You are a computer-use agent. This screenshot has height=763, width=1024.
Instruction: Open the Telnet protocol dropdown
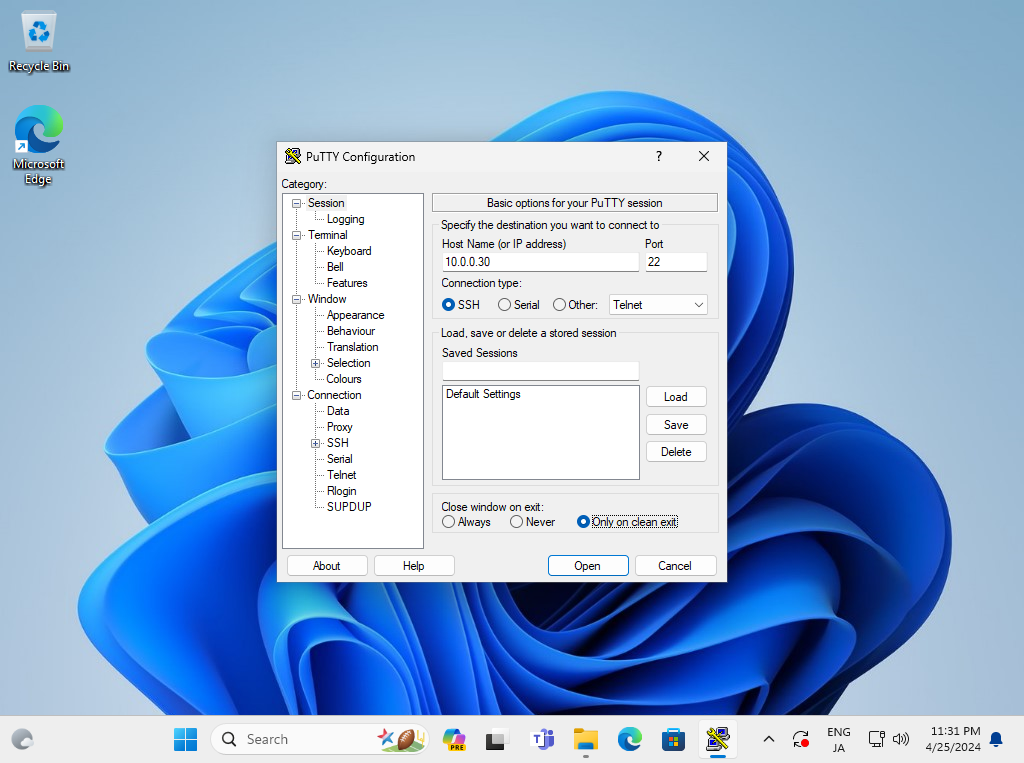(x=658, y=305)
